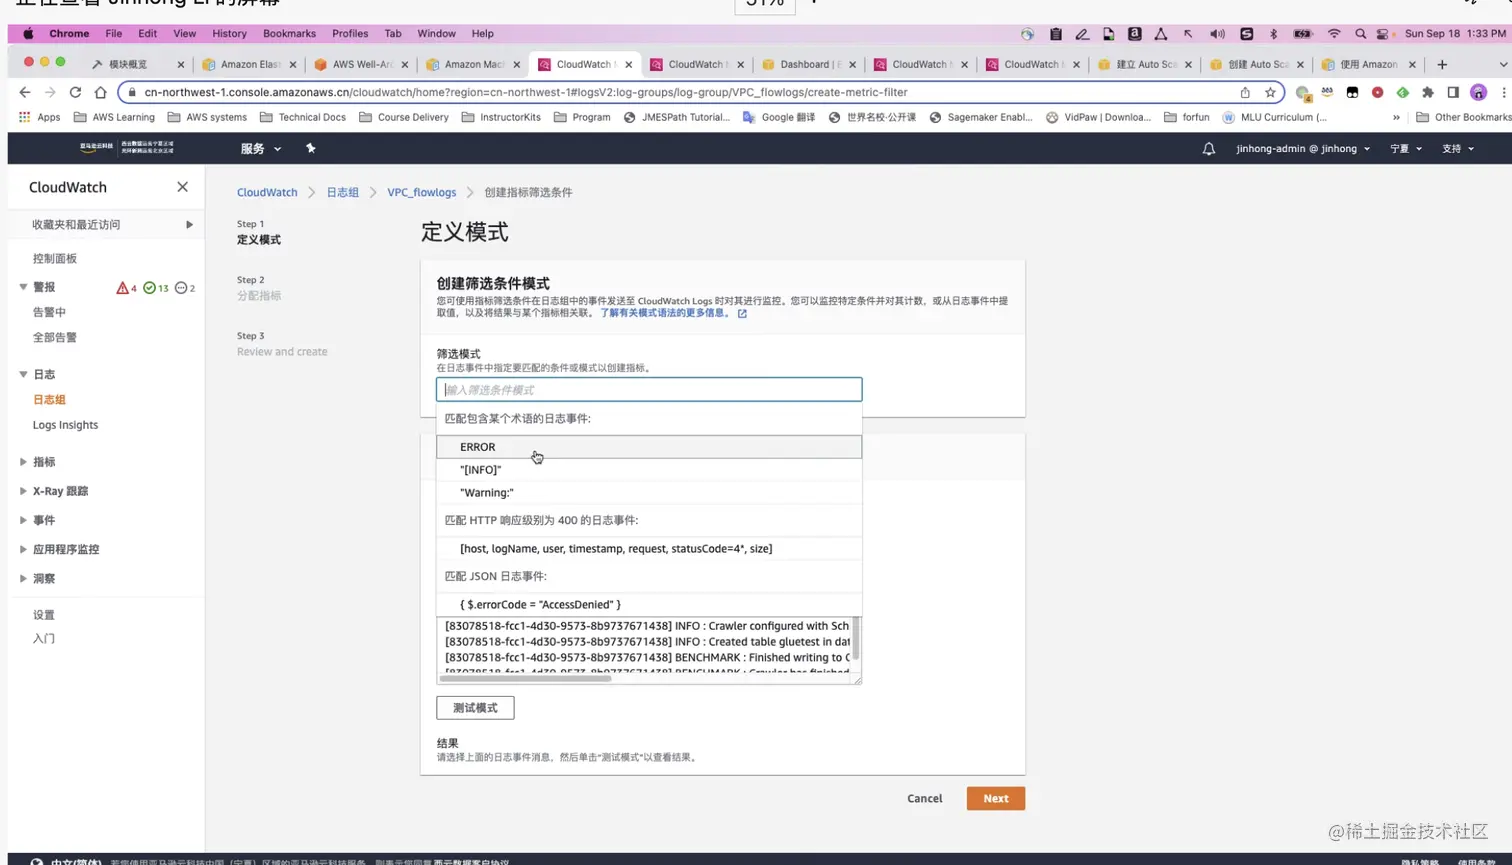The image size is (1512, 865).
Task: Open the Apple menu
Action: 28,34
